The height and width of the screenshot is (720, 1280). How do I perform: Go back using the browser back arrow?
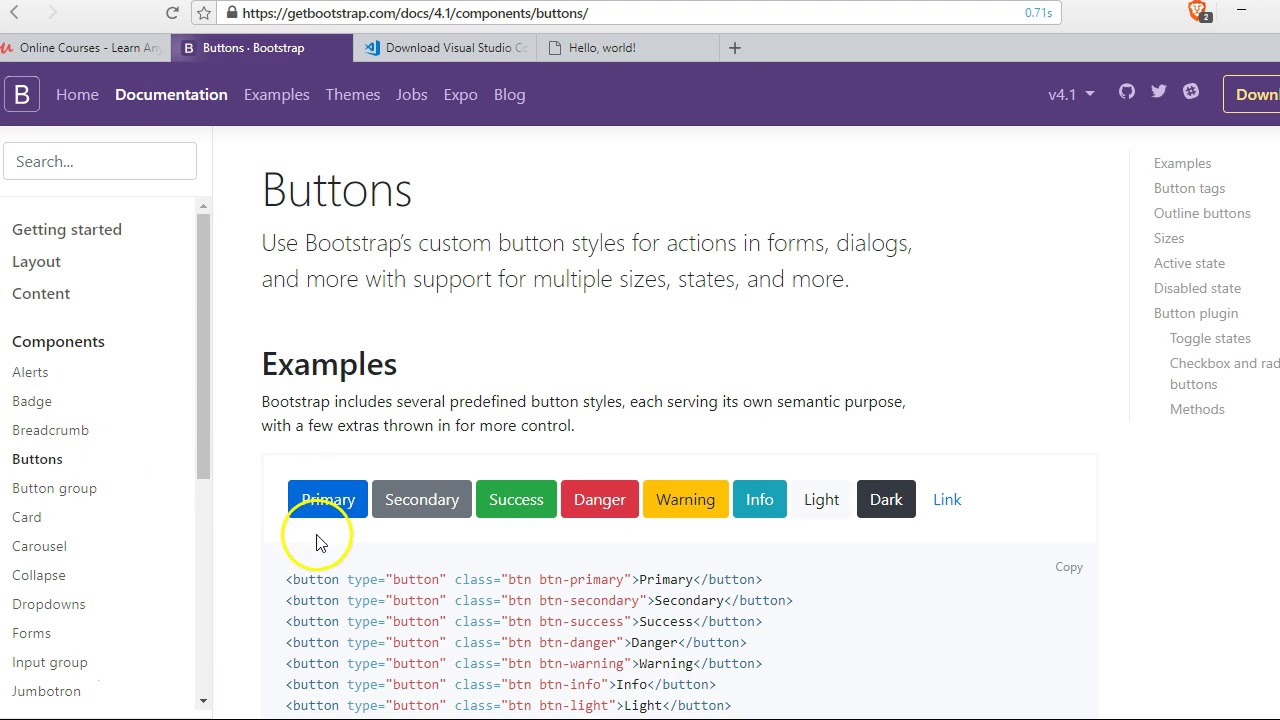pos(15,13)
